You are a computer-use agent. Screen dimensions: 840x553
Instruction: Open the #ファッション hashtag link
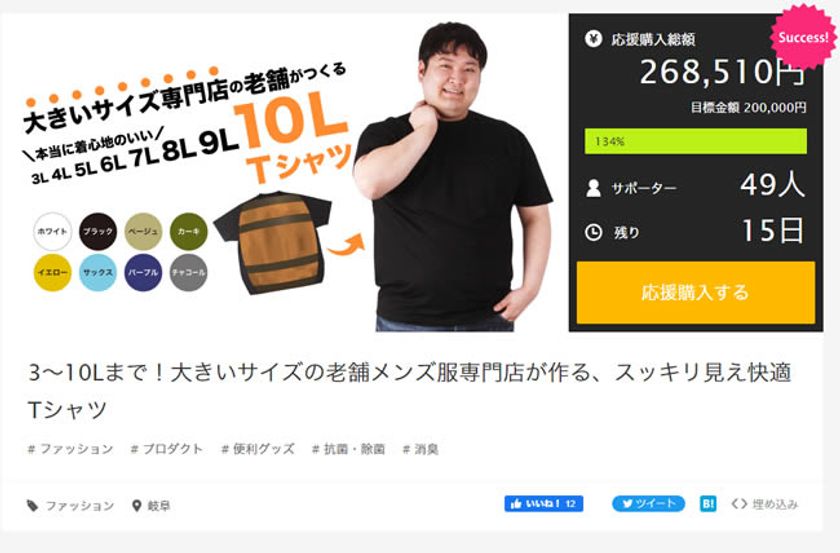(70, 449)
